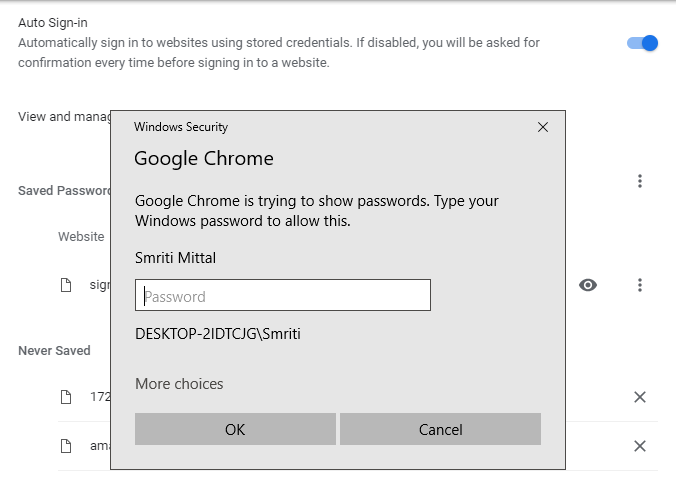Viewport: 676px width, 486px height.
Task: Click the DESKTOP-2IDTCJG\Smriti account text
Action: (x=218, y=334)
